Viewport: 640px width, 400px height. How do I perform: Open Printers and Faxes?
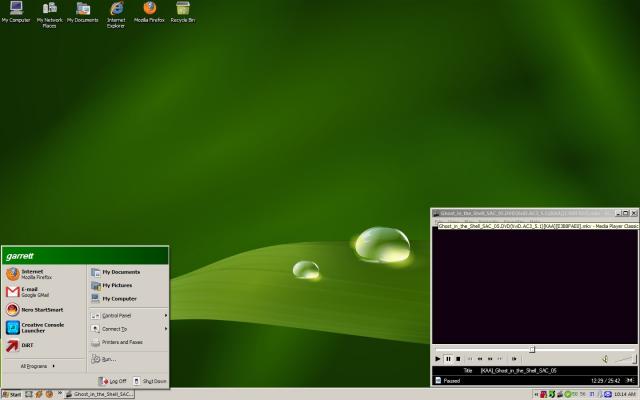coord(128,342)
